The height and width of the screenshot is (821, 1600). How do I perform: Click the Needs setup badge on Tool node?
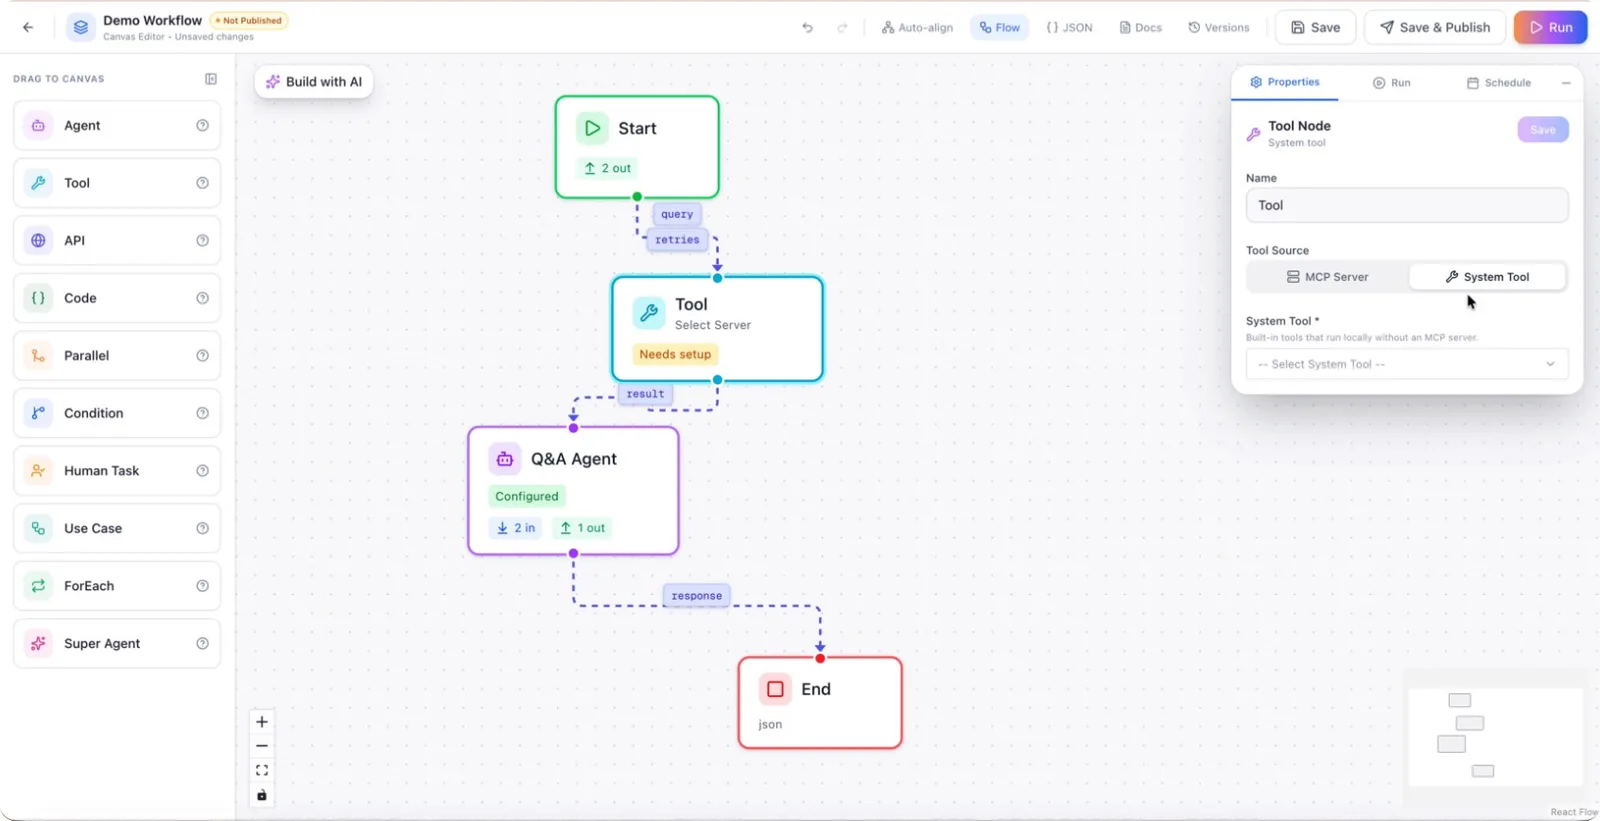[x=675, y=354]
